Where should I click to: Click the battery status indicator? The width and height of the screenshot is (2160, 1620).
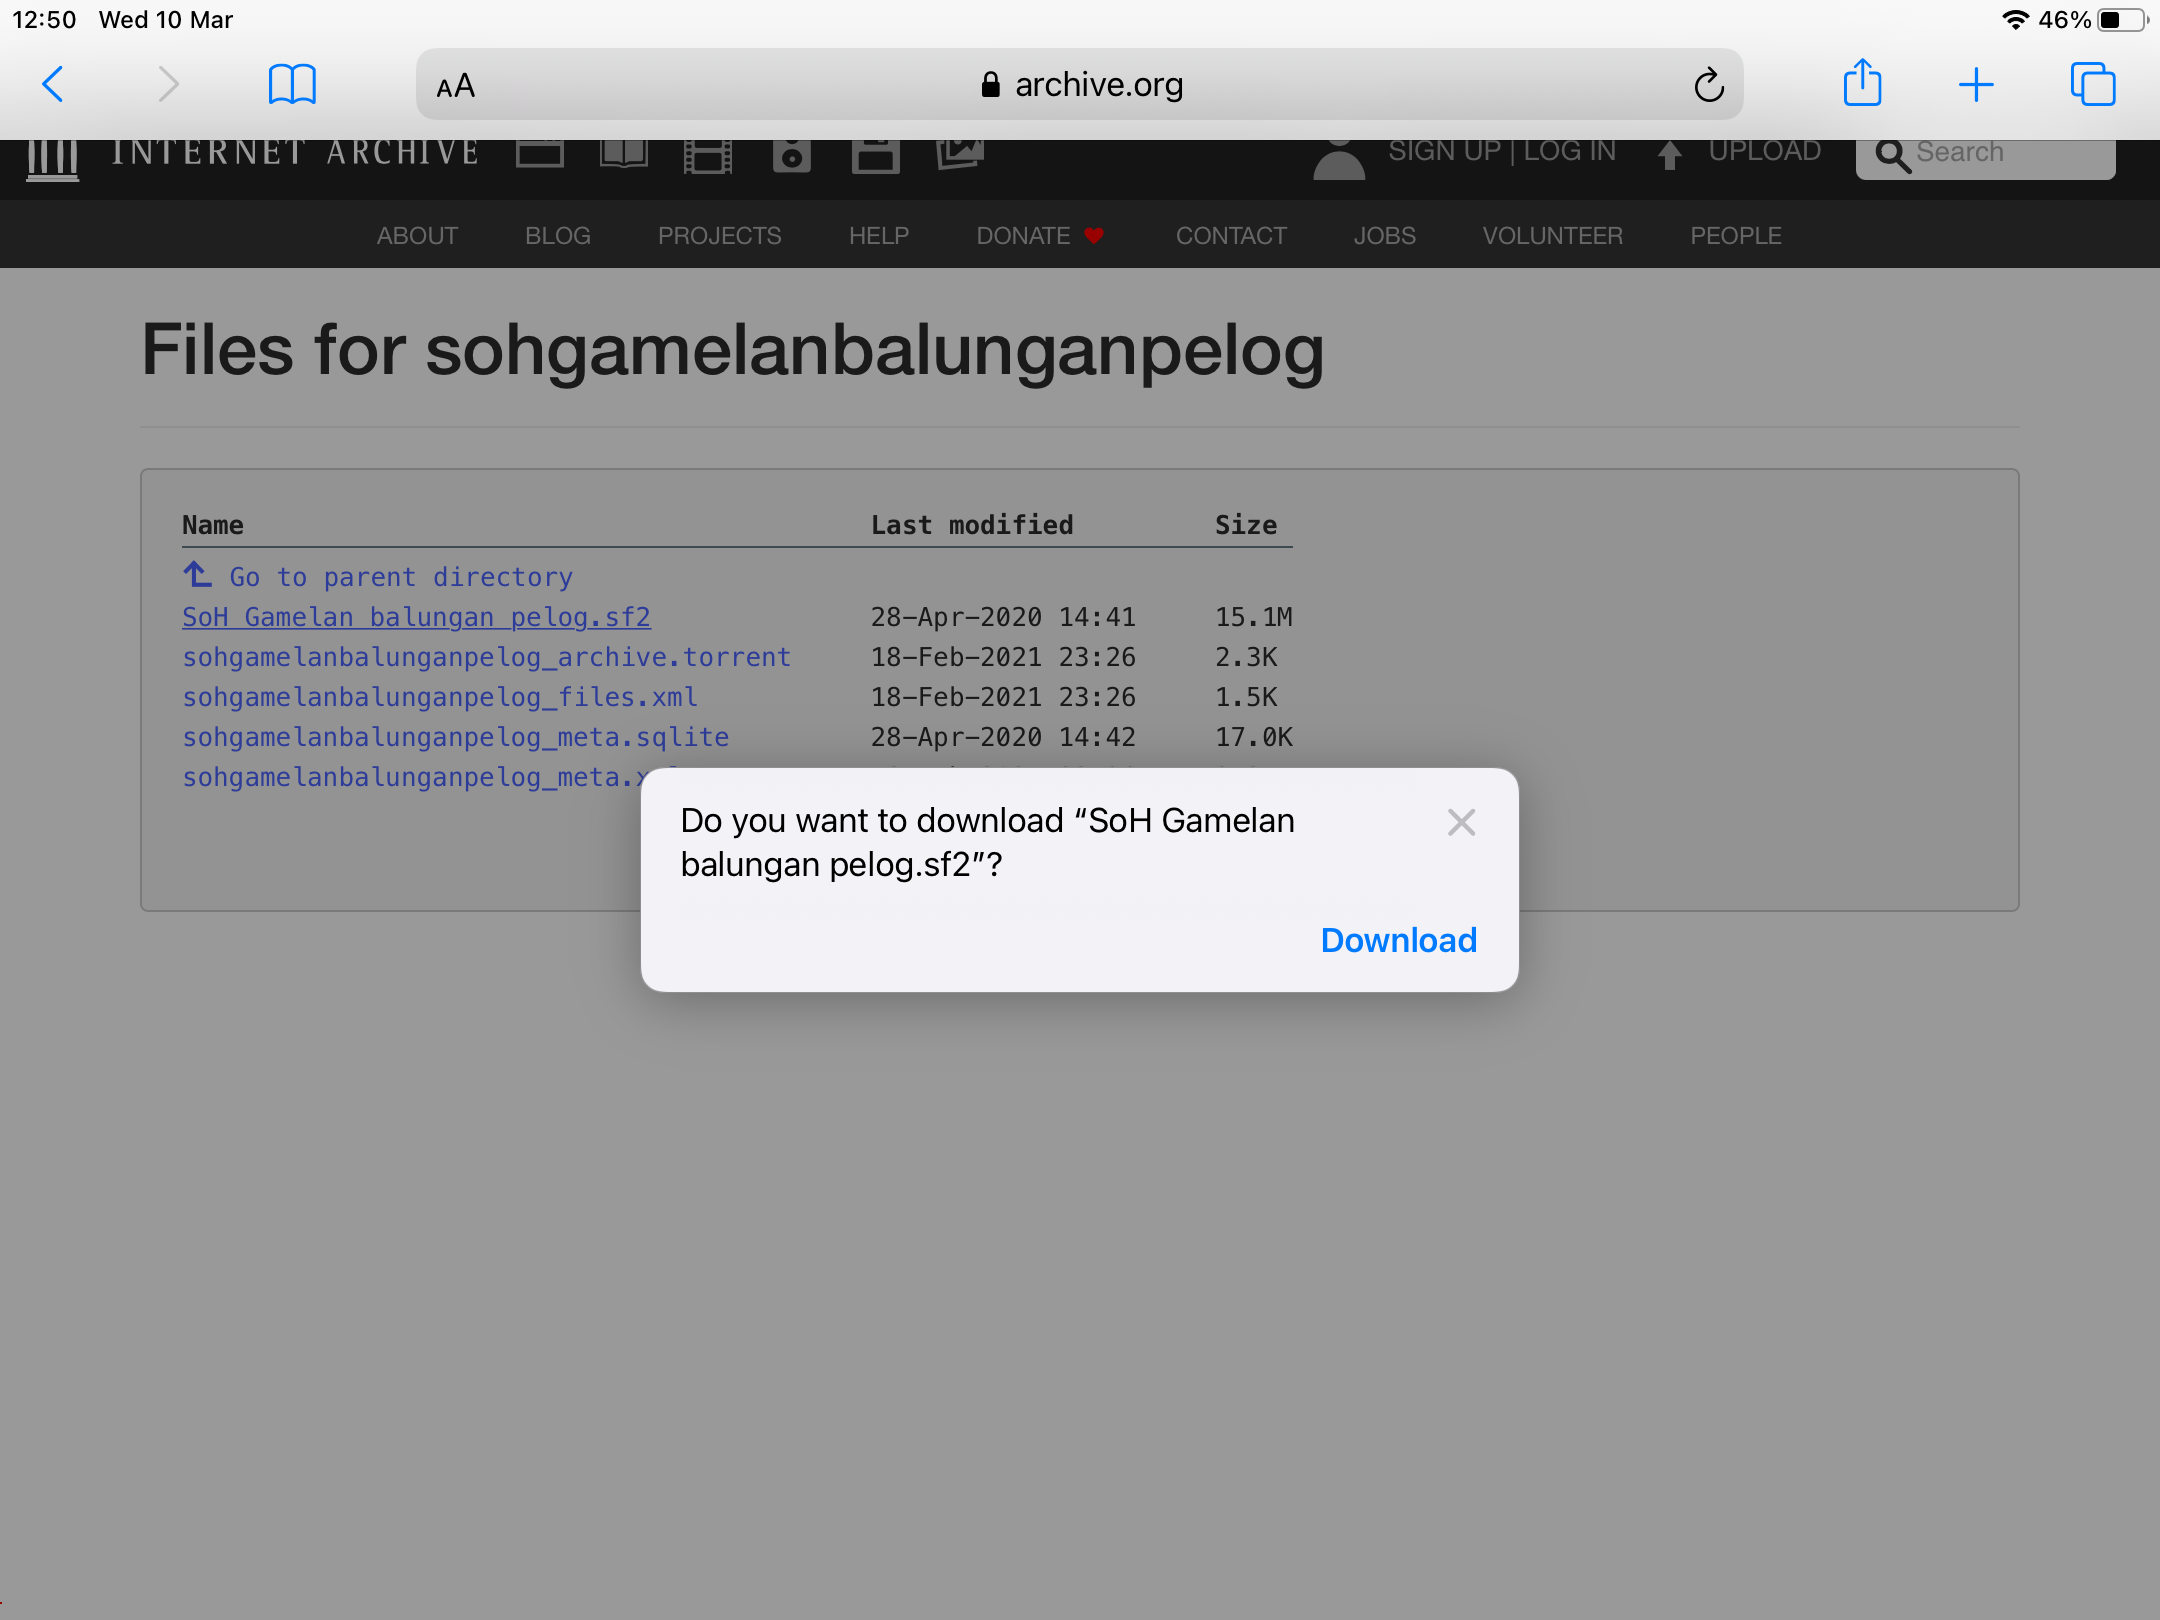pyautogui.click(x=2122, y=20)
